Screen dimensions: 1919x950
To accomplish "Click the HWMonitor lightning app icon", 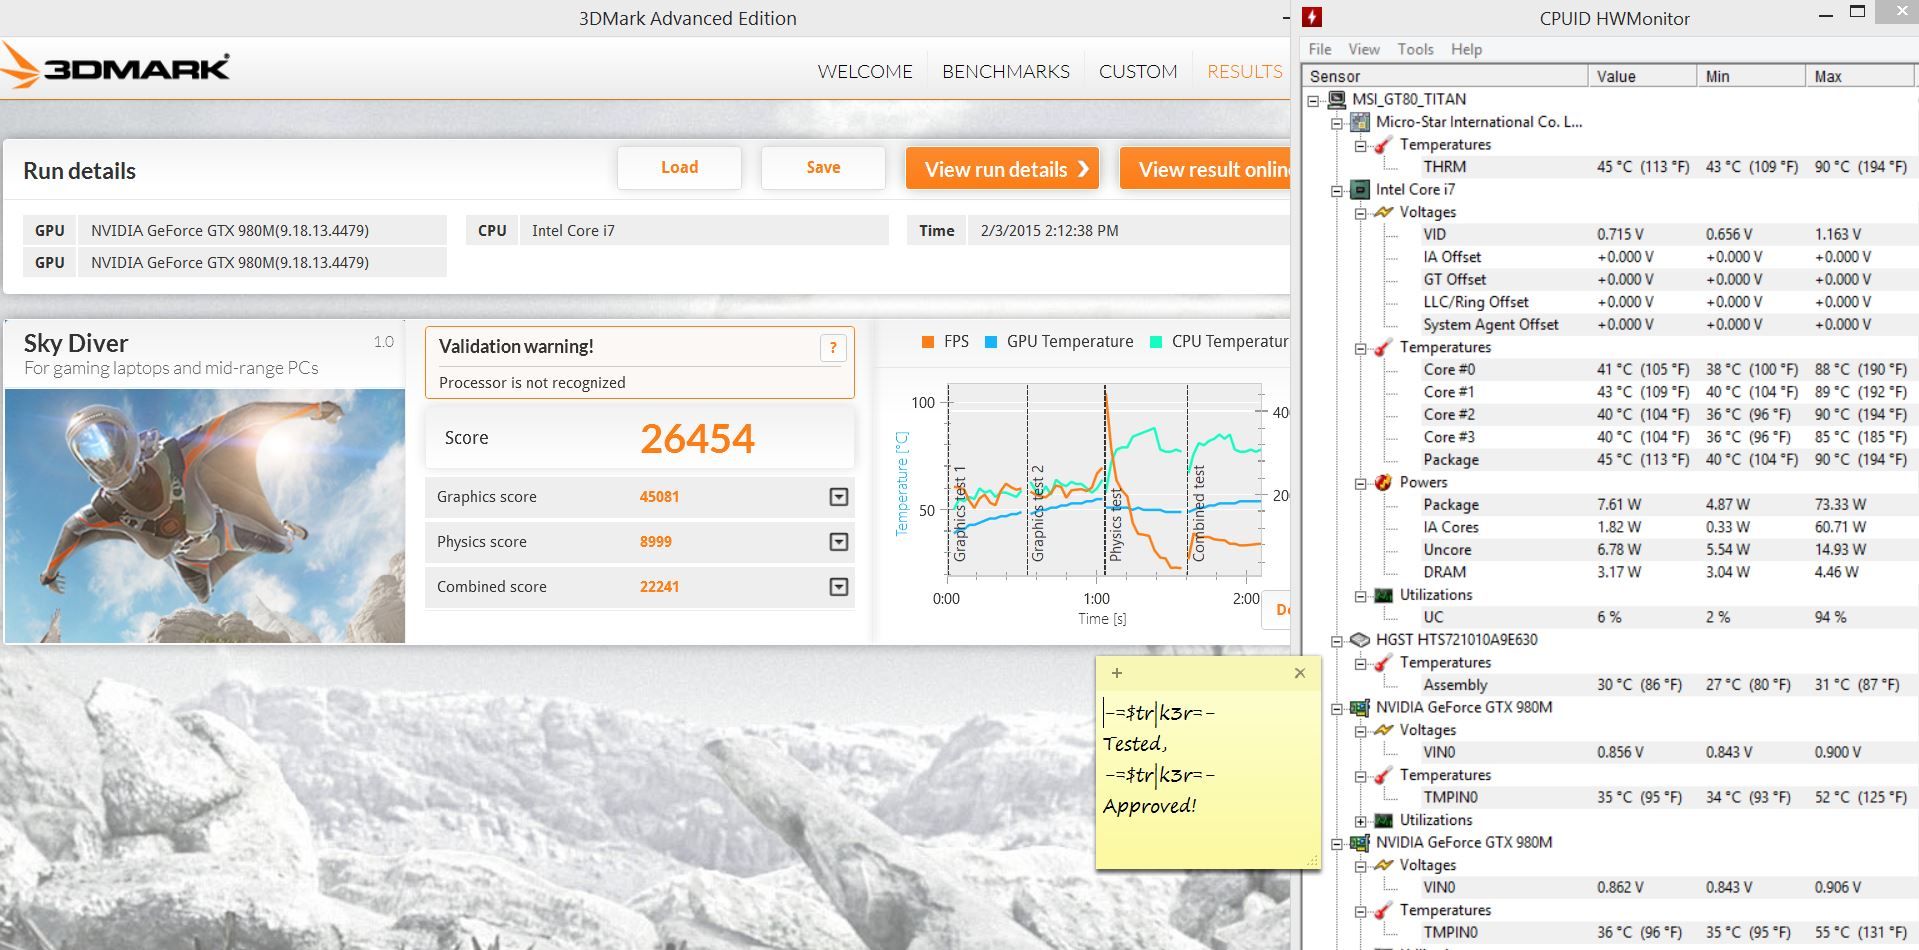I will point(1313,17).
